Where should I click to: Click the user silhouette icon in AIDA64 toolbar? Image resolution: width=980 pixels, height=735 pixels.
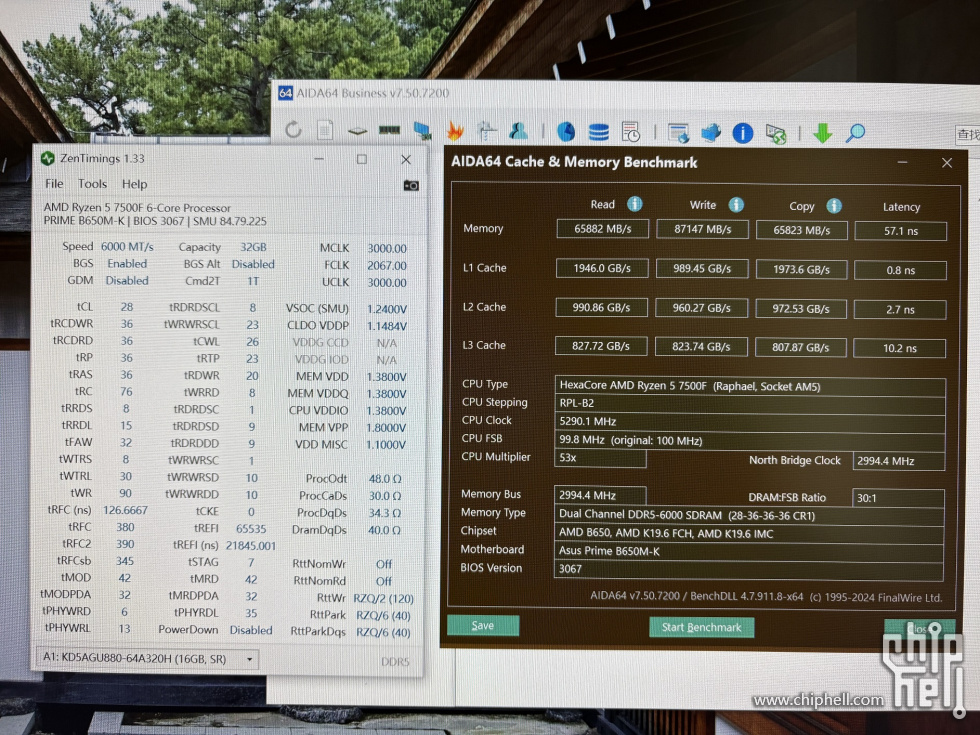coord(519,131)
